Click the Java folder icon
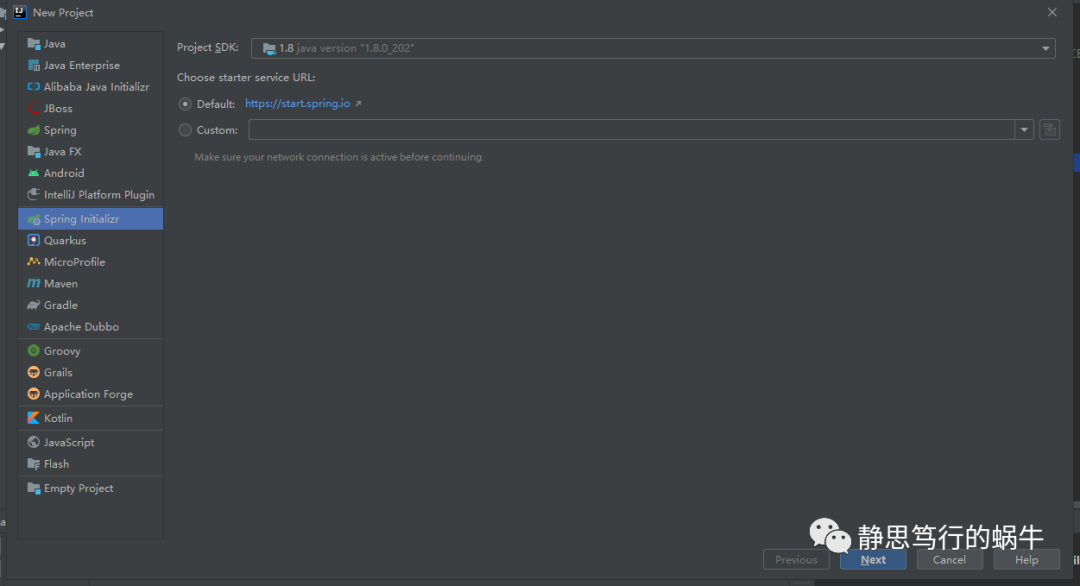The width and height of the screenshot is (1080, 586). click(34, 44)
